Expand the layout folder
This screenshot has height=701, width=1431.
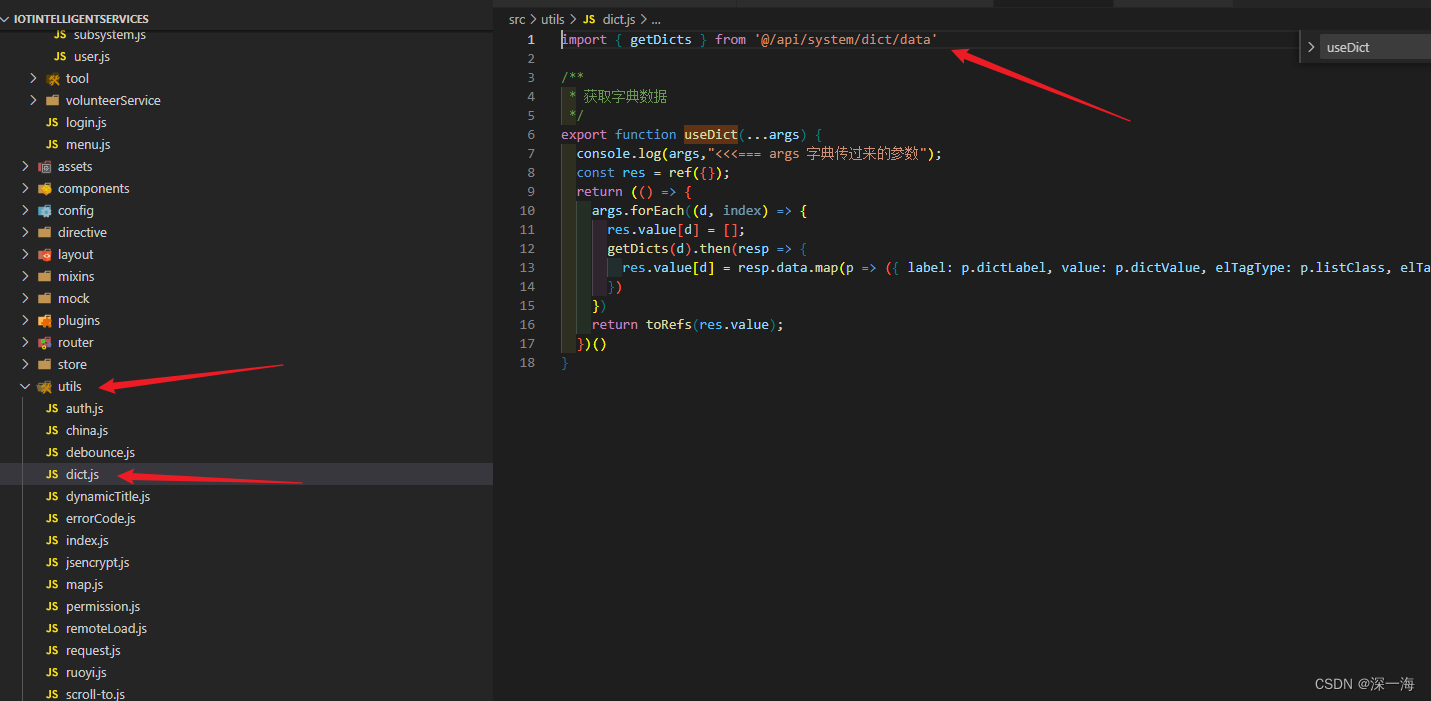point(25,254)
